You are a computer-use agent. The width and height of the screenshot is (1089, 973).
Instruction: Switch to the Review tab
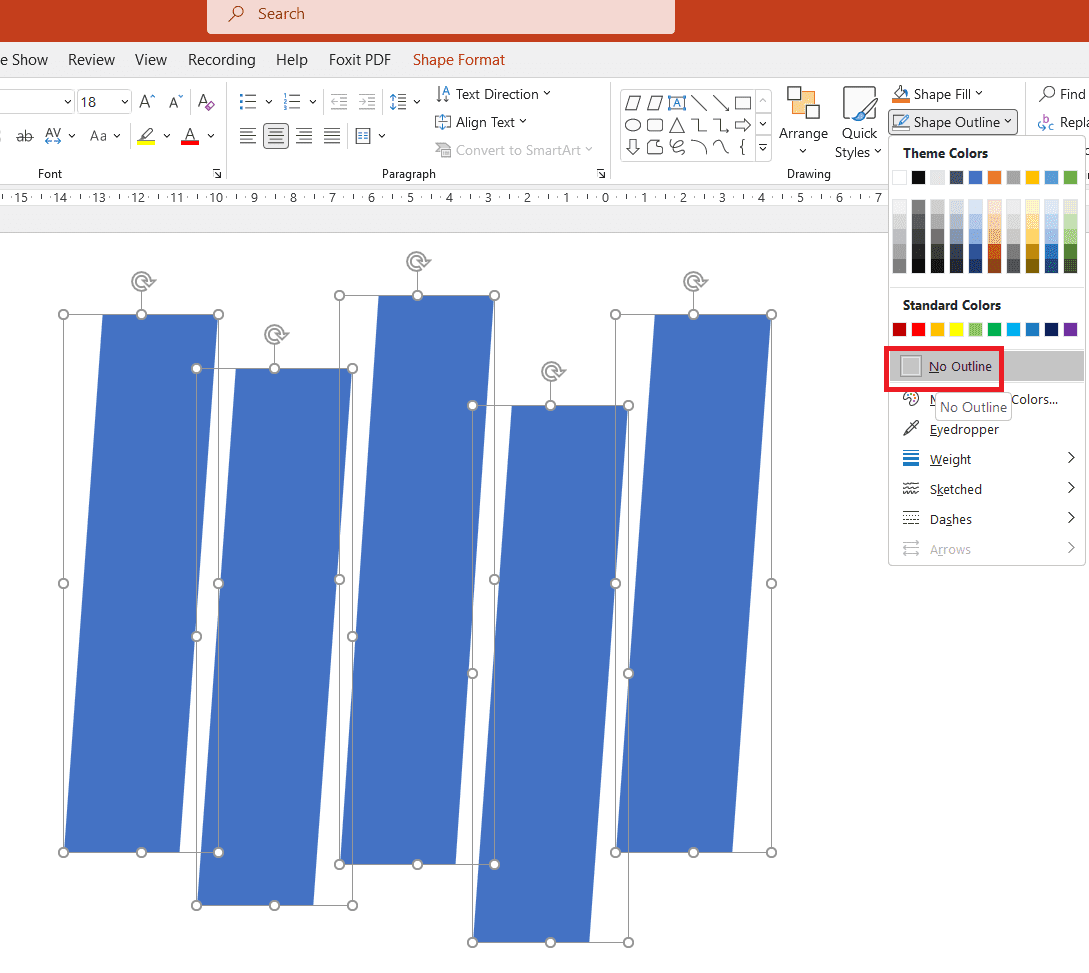91,60
